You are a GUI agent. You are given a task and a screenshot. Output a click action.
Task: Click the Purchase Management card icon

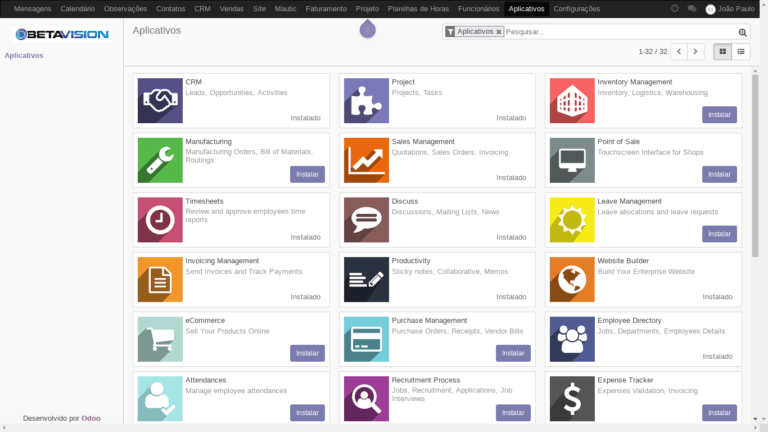click(x=366, y=339)
